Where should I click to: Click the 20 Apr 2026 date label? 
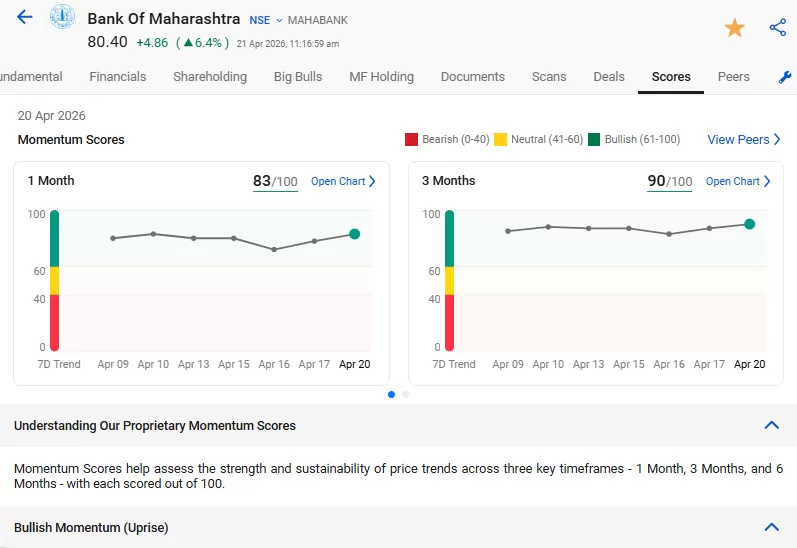point(51,116)
